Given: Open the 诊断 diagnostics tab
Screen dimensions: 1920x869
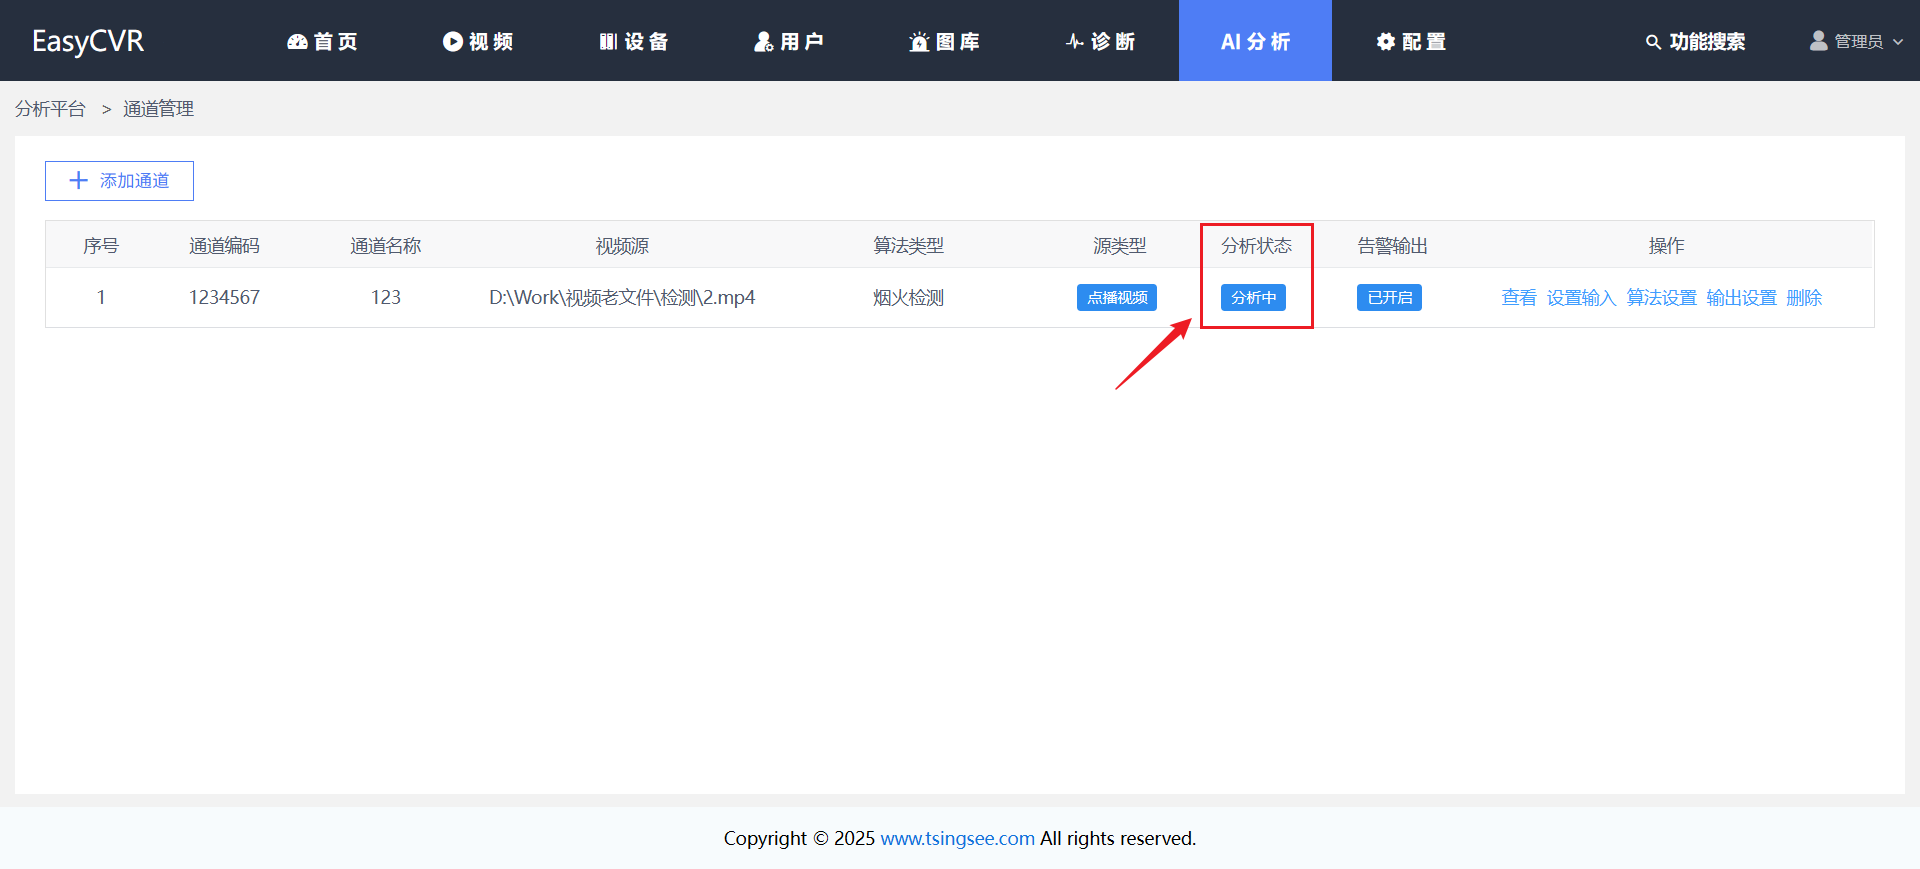Looking at the screenshot, I should pyautogui.click(x=1100, y=41).
